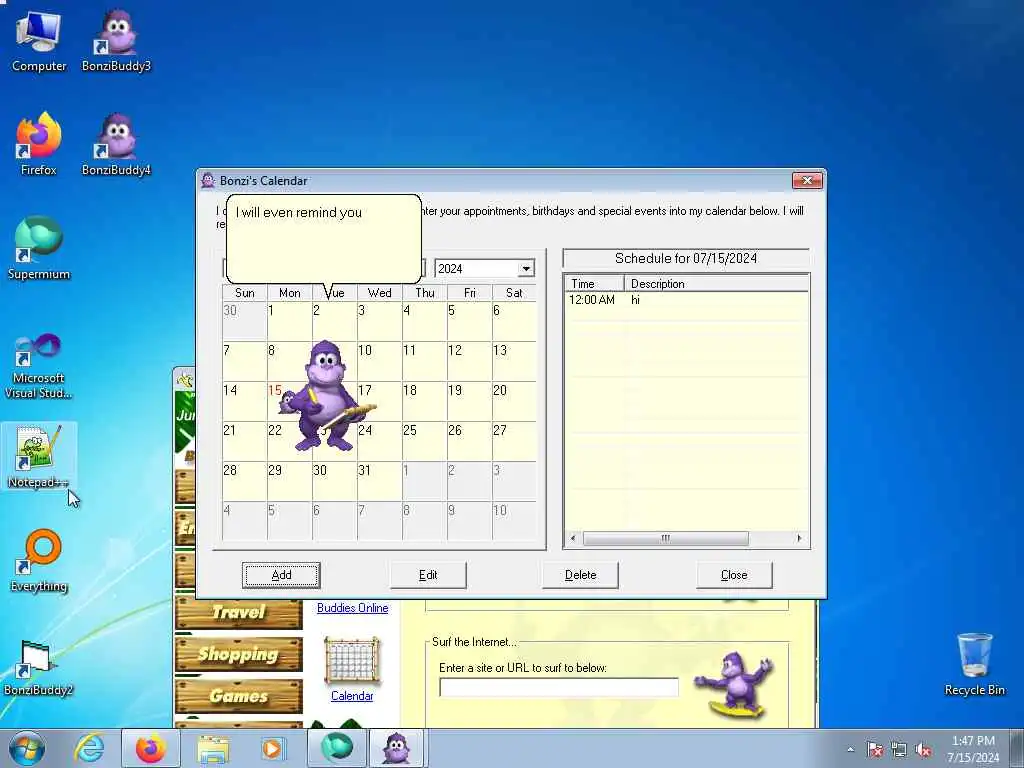Image resolution: width=1024 pixels, height=768 pixels.
Task: Click the schedule scrollbar right arrow
Action: pyautogui.click(x=799, y=539)
